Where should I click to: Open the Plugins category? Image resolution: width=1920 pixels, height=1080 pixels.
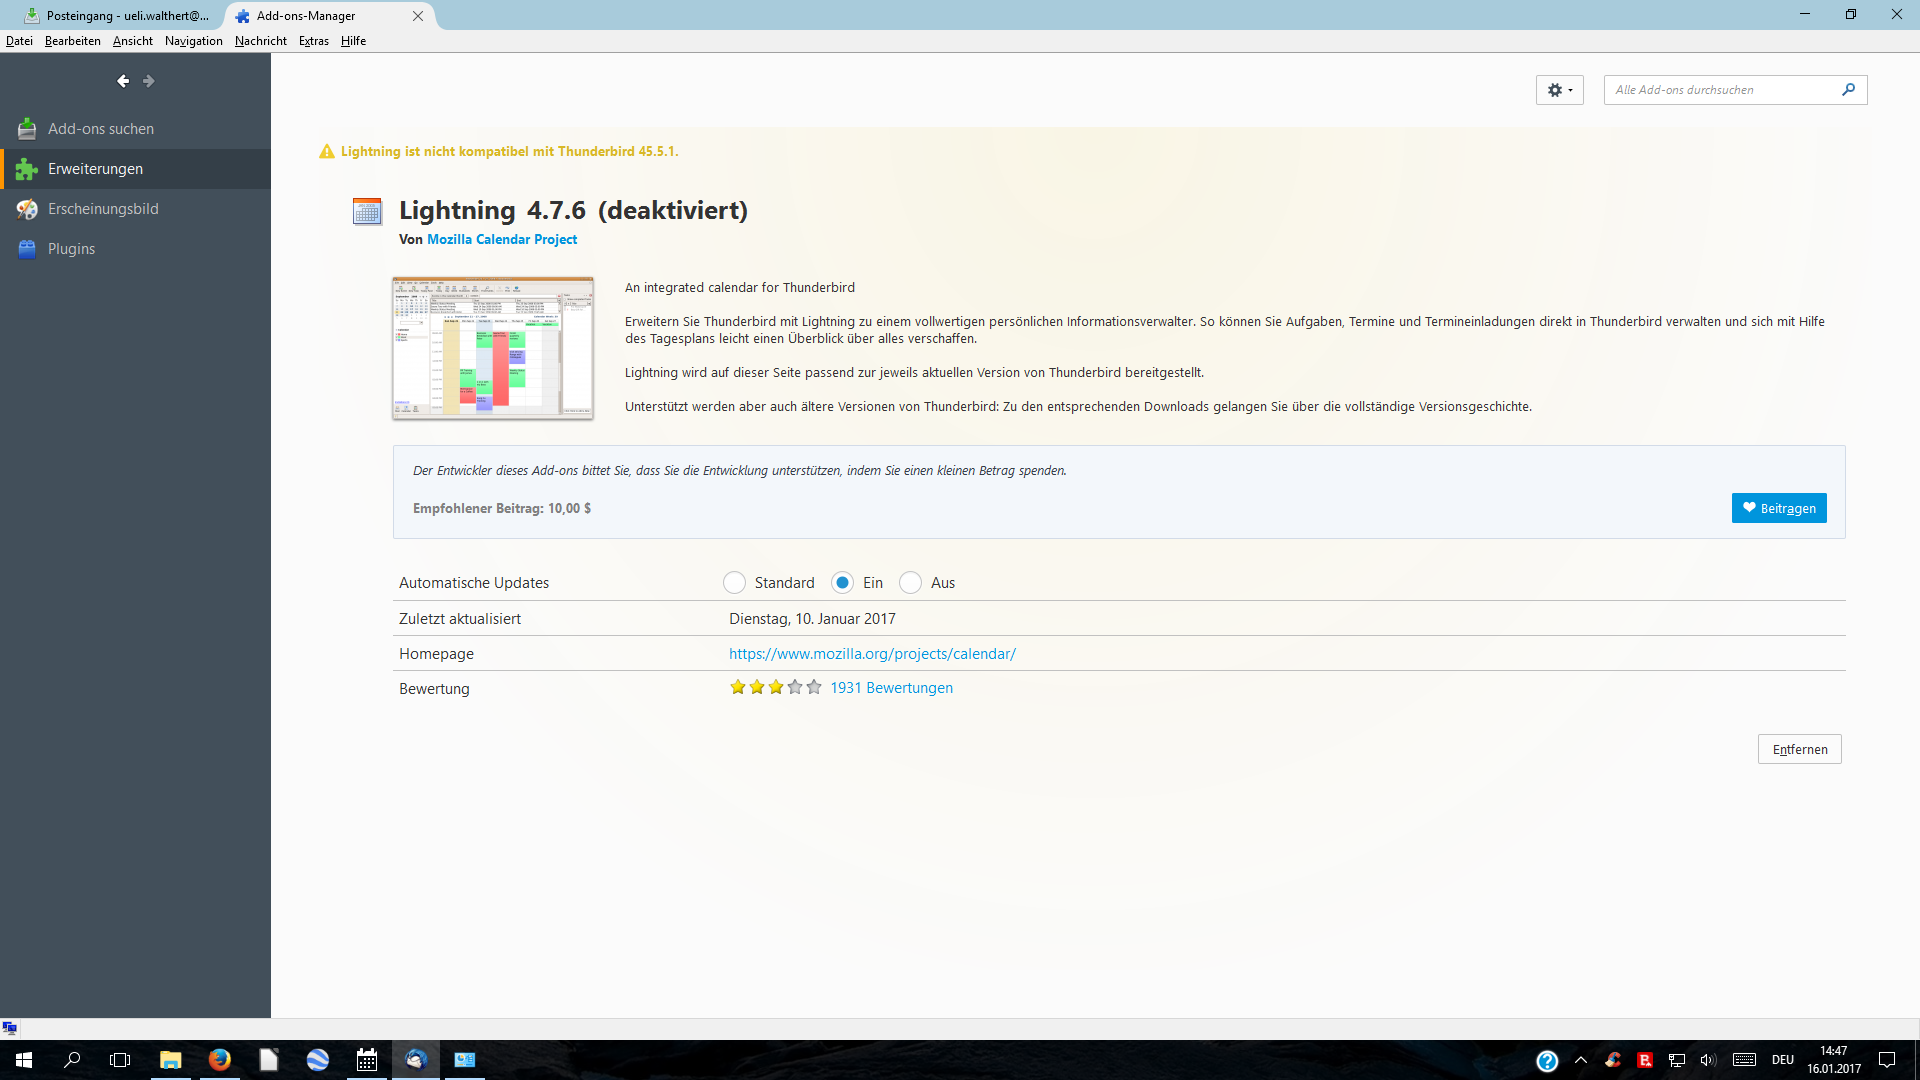(71, 249)
